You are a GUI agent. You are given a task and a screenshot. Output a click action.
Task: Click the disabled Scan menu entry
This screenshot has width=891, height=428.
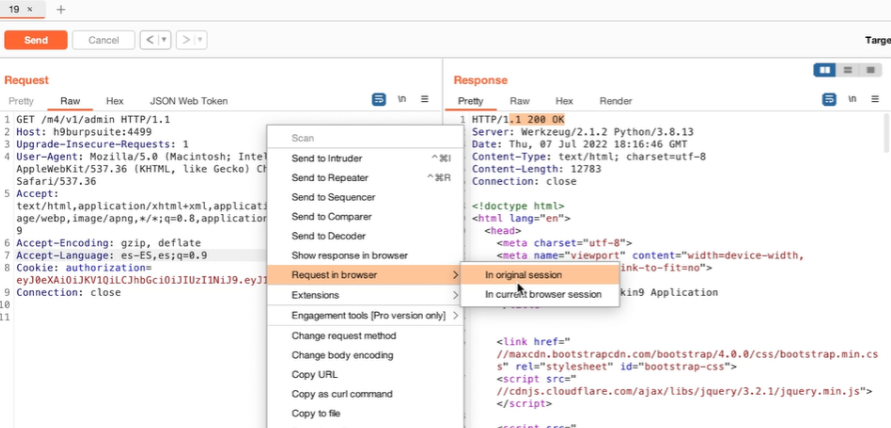click(365, 138)
